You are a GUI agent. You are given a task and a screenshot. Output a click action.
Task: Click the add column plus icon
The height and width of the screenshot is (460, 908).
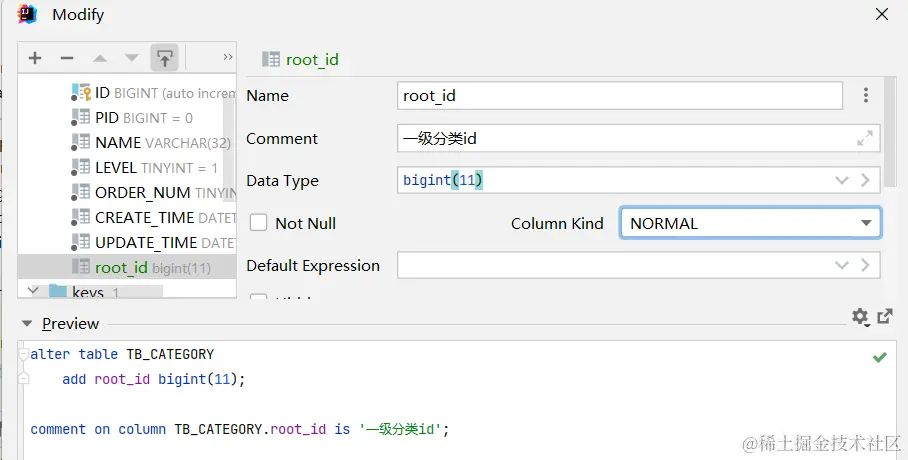pyautogui.click(x=35, y=58)
